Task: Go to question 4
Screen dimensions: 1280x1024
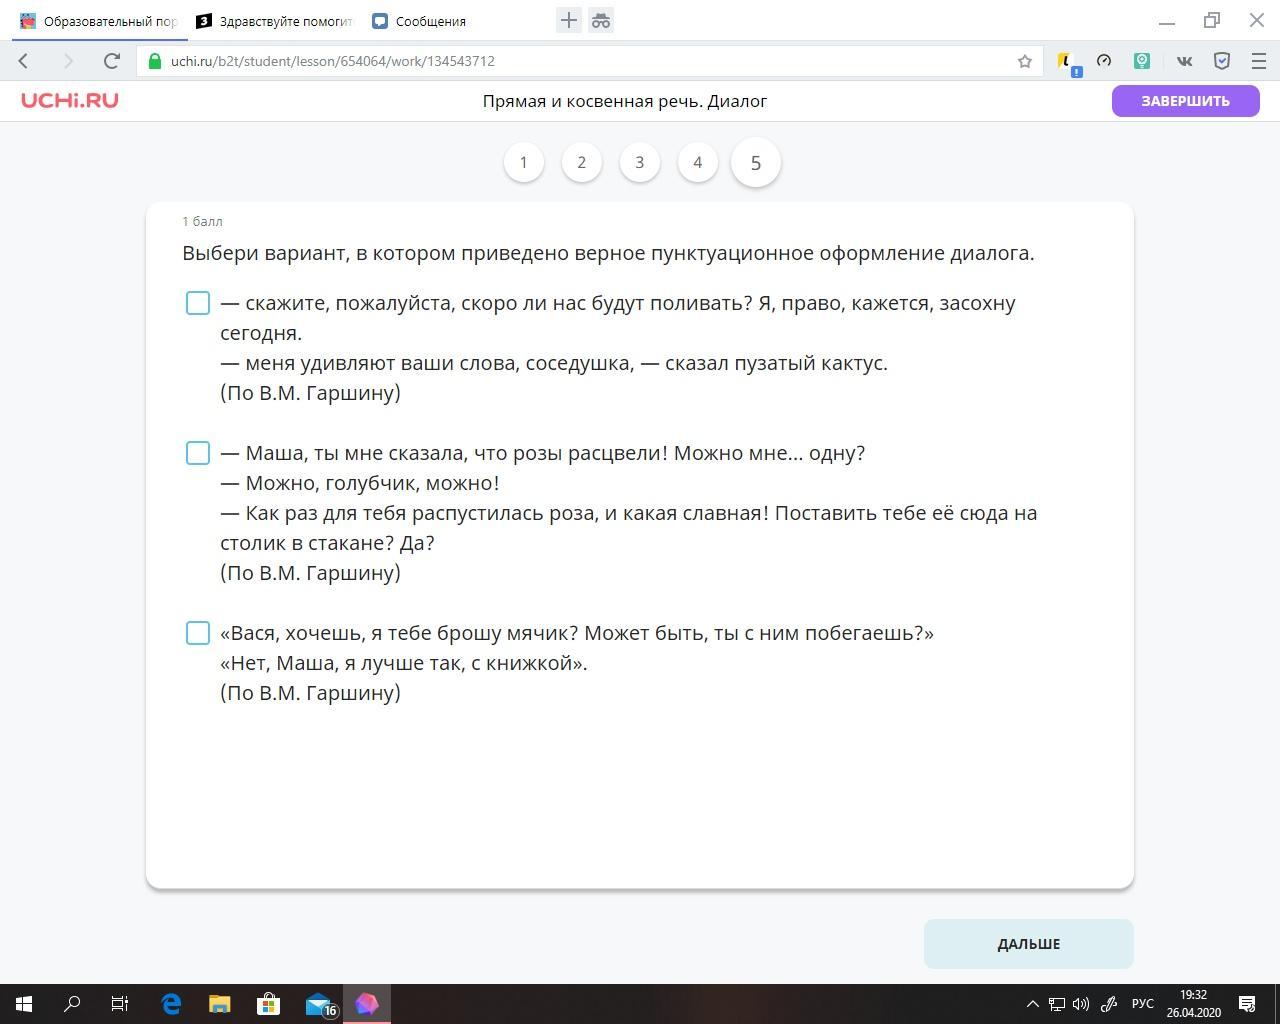Action: coord(698,162)
